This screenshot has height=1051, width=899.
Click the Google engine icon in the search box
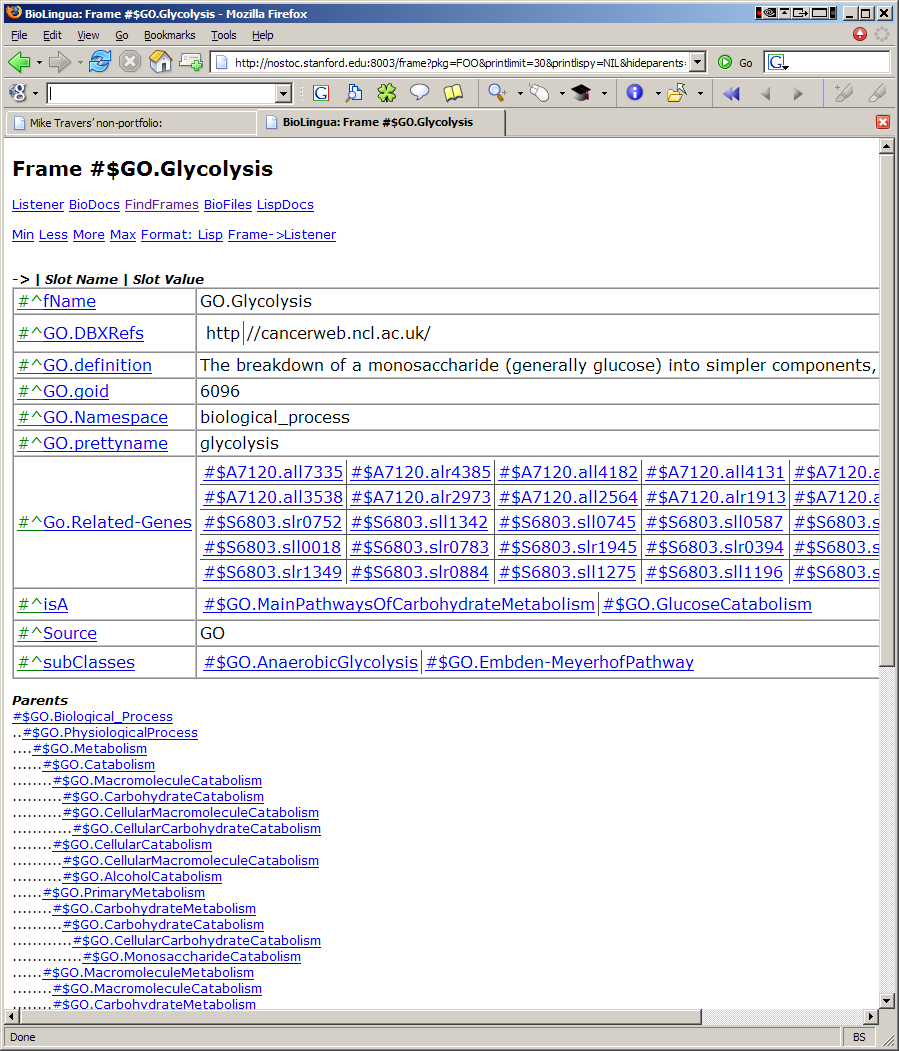776,62
